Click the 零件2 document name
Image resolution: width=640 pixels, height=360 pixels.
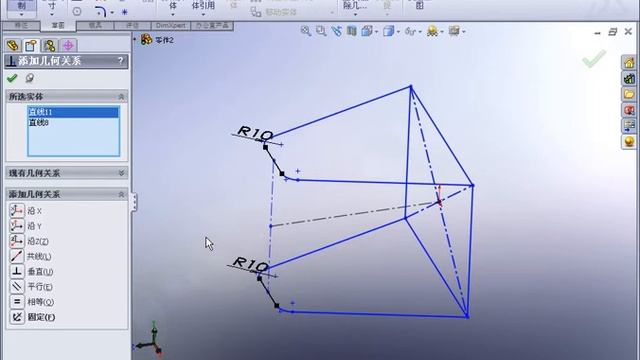pos(164,40)
